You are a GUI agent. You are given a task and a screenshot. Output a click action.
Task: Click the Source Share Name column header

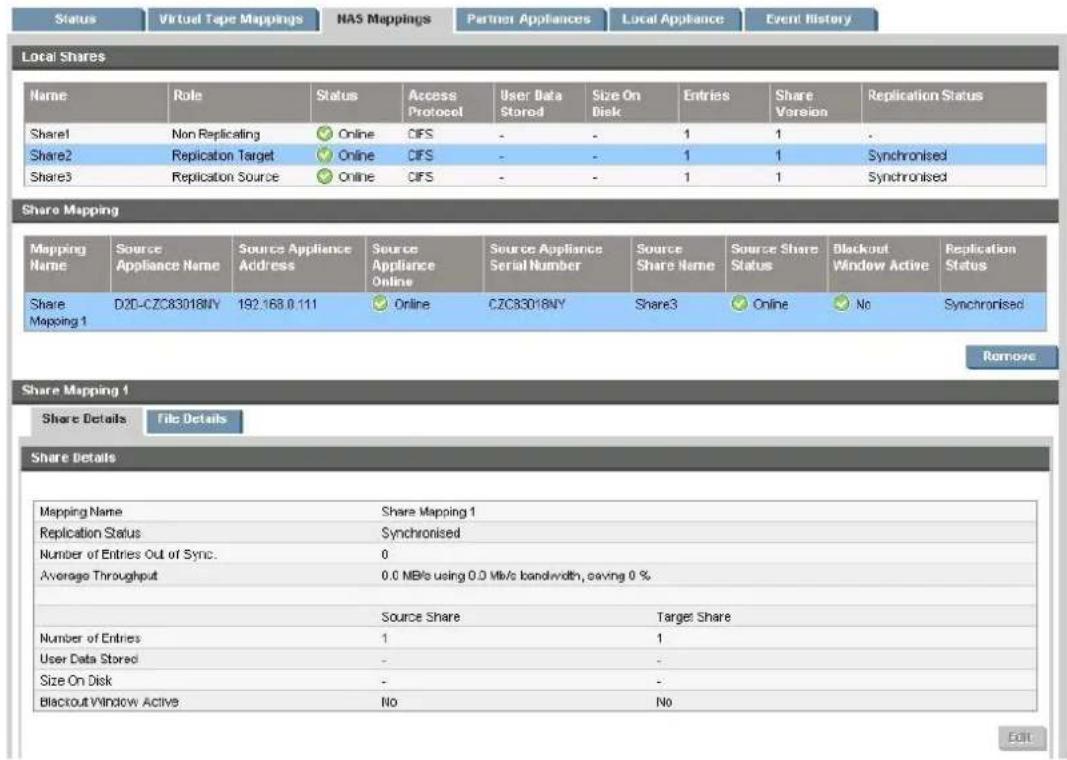[x=678, y=264]
